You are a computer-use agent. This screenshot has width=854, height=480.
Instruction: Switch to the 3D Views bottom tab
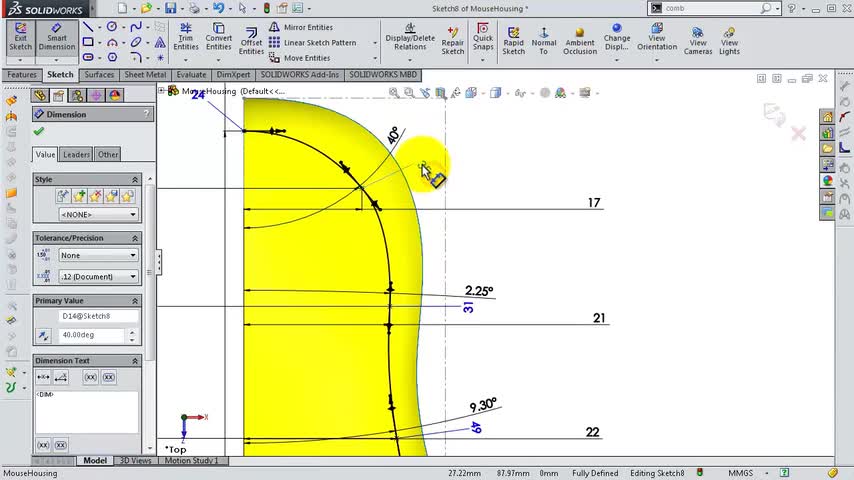click(x=135, y=461)
